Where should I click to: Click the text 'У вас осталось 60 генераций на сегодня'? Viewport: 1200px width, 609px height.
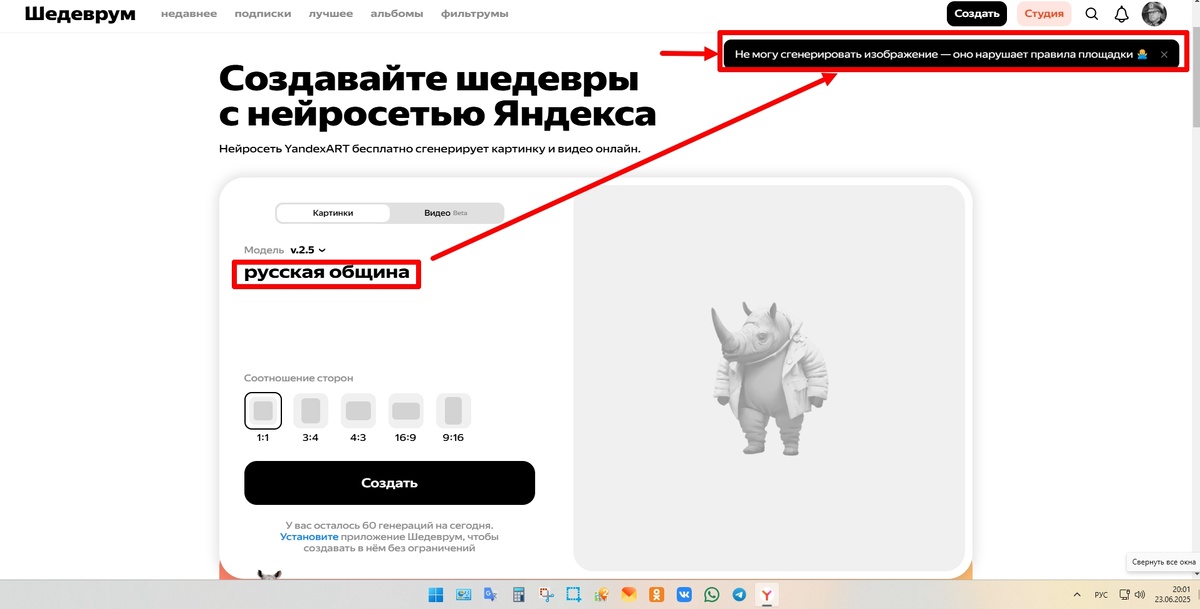tap(389, 525)
